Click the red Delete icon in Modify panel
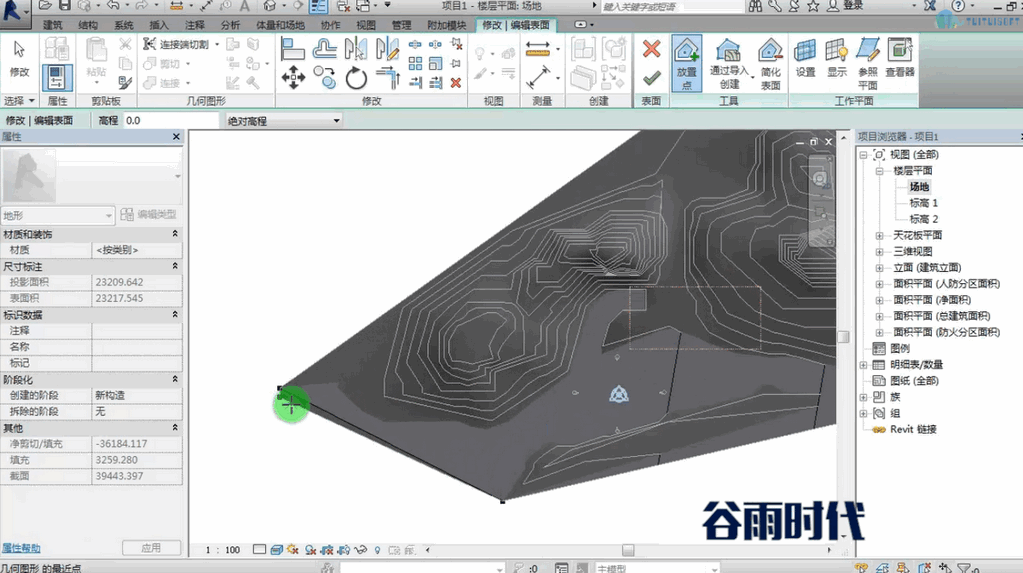 pyautogui.click(x=456, y=83)
